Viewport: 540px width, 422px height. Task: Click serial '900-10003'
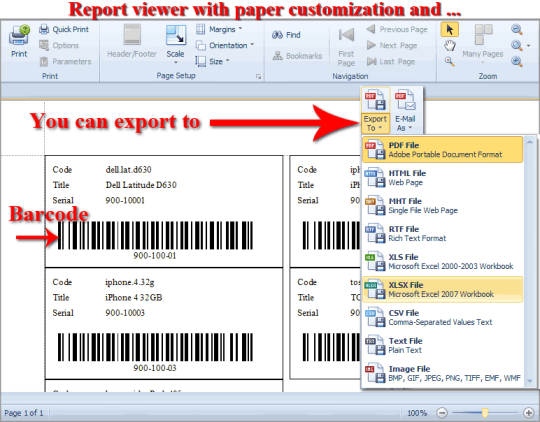pos(125,313)
